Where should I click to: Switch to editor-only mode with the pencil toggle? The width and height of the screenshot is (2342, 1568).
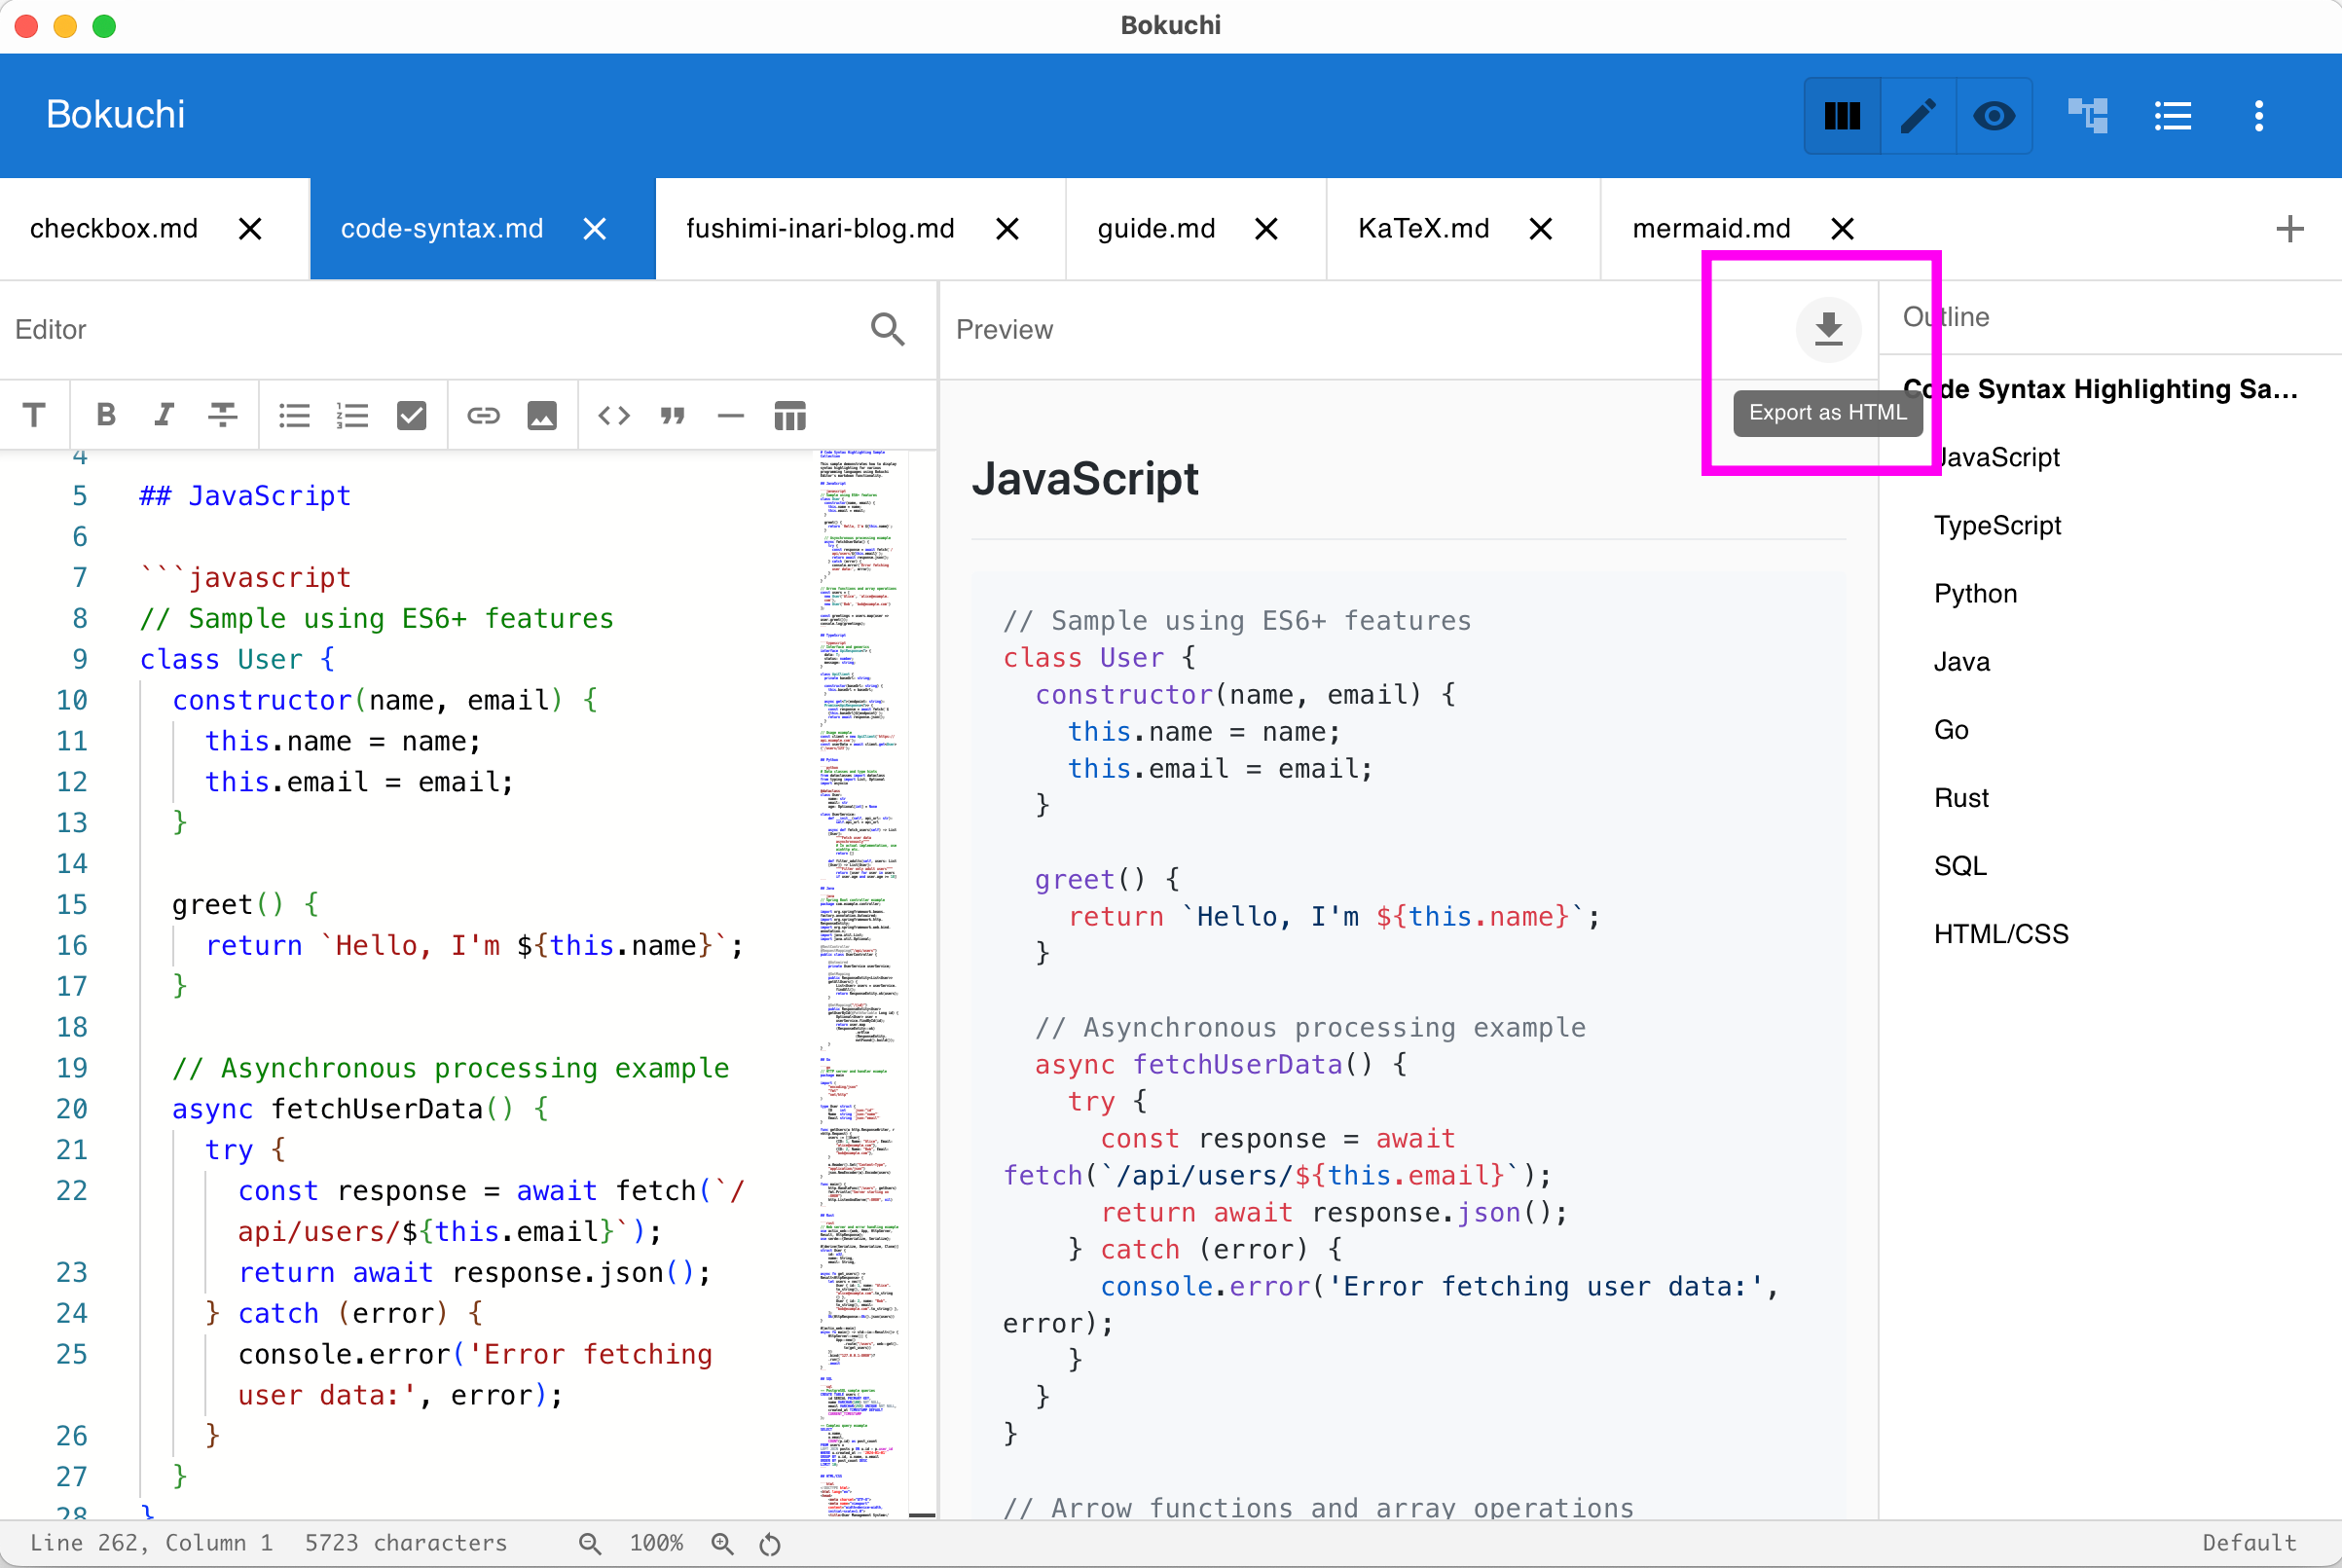pos(1917,116)
